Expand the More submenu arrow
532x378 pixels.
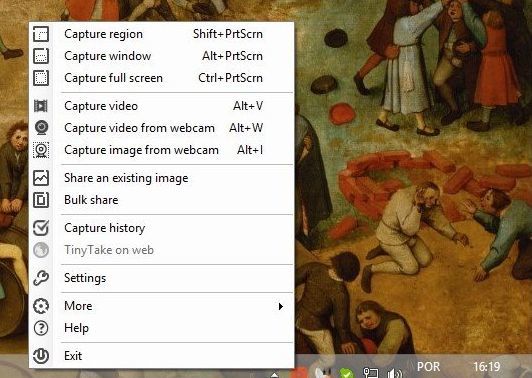(x=281, y=306)
